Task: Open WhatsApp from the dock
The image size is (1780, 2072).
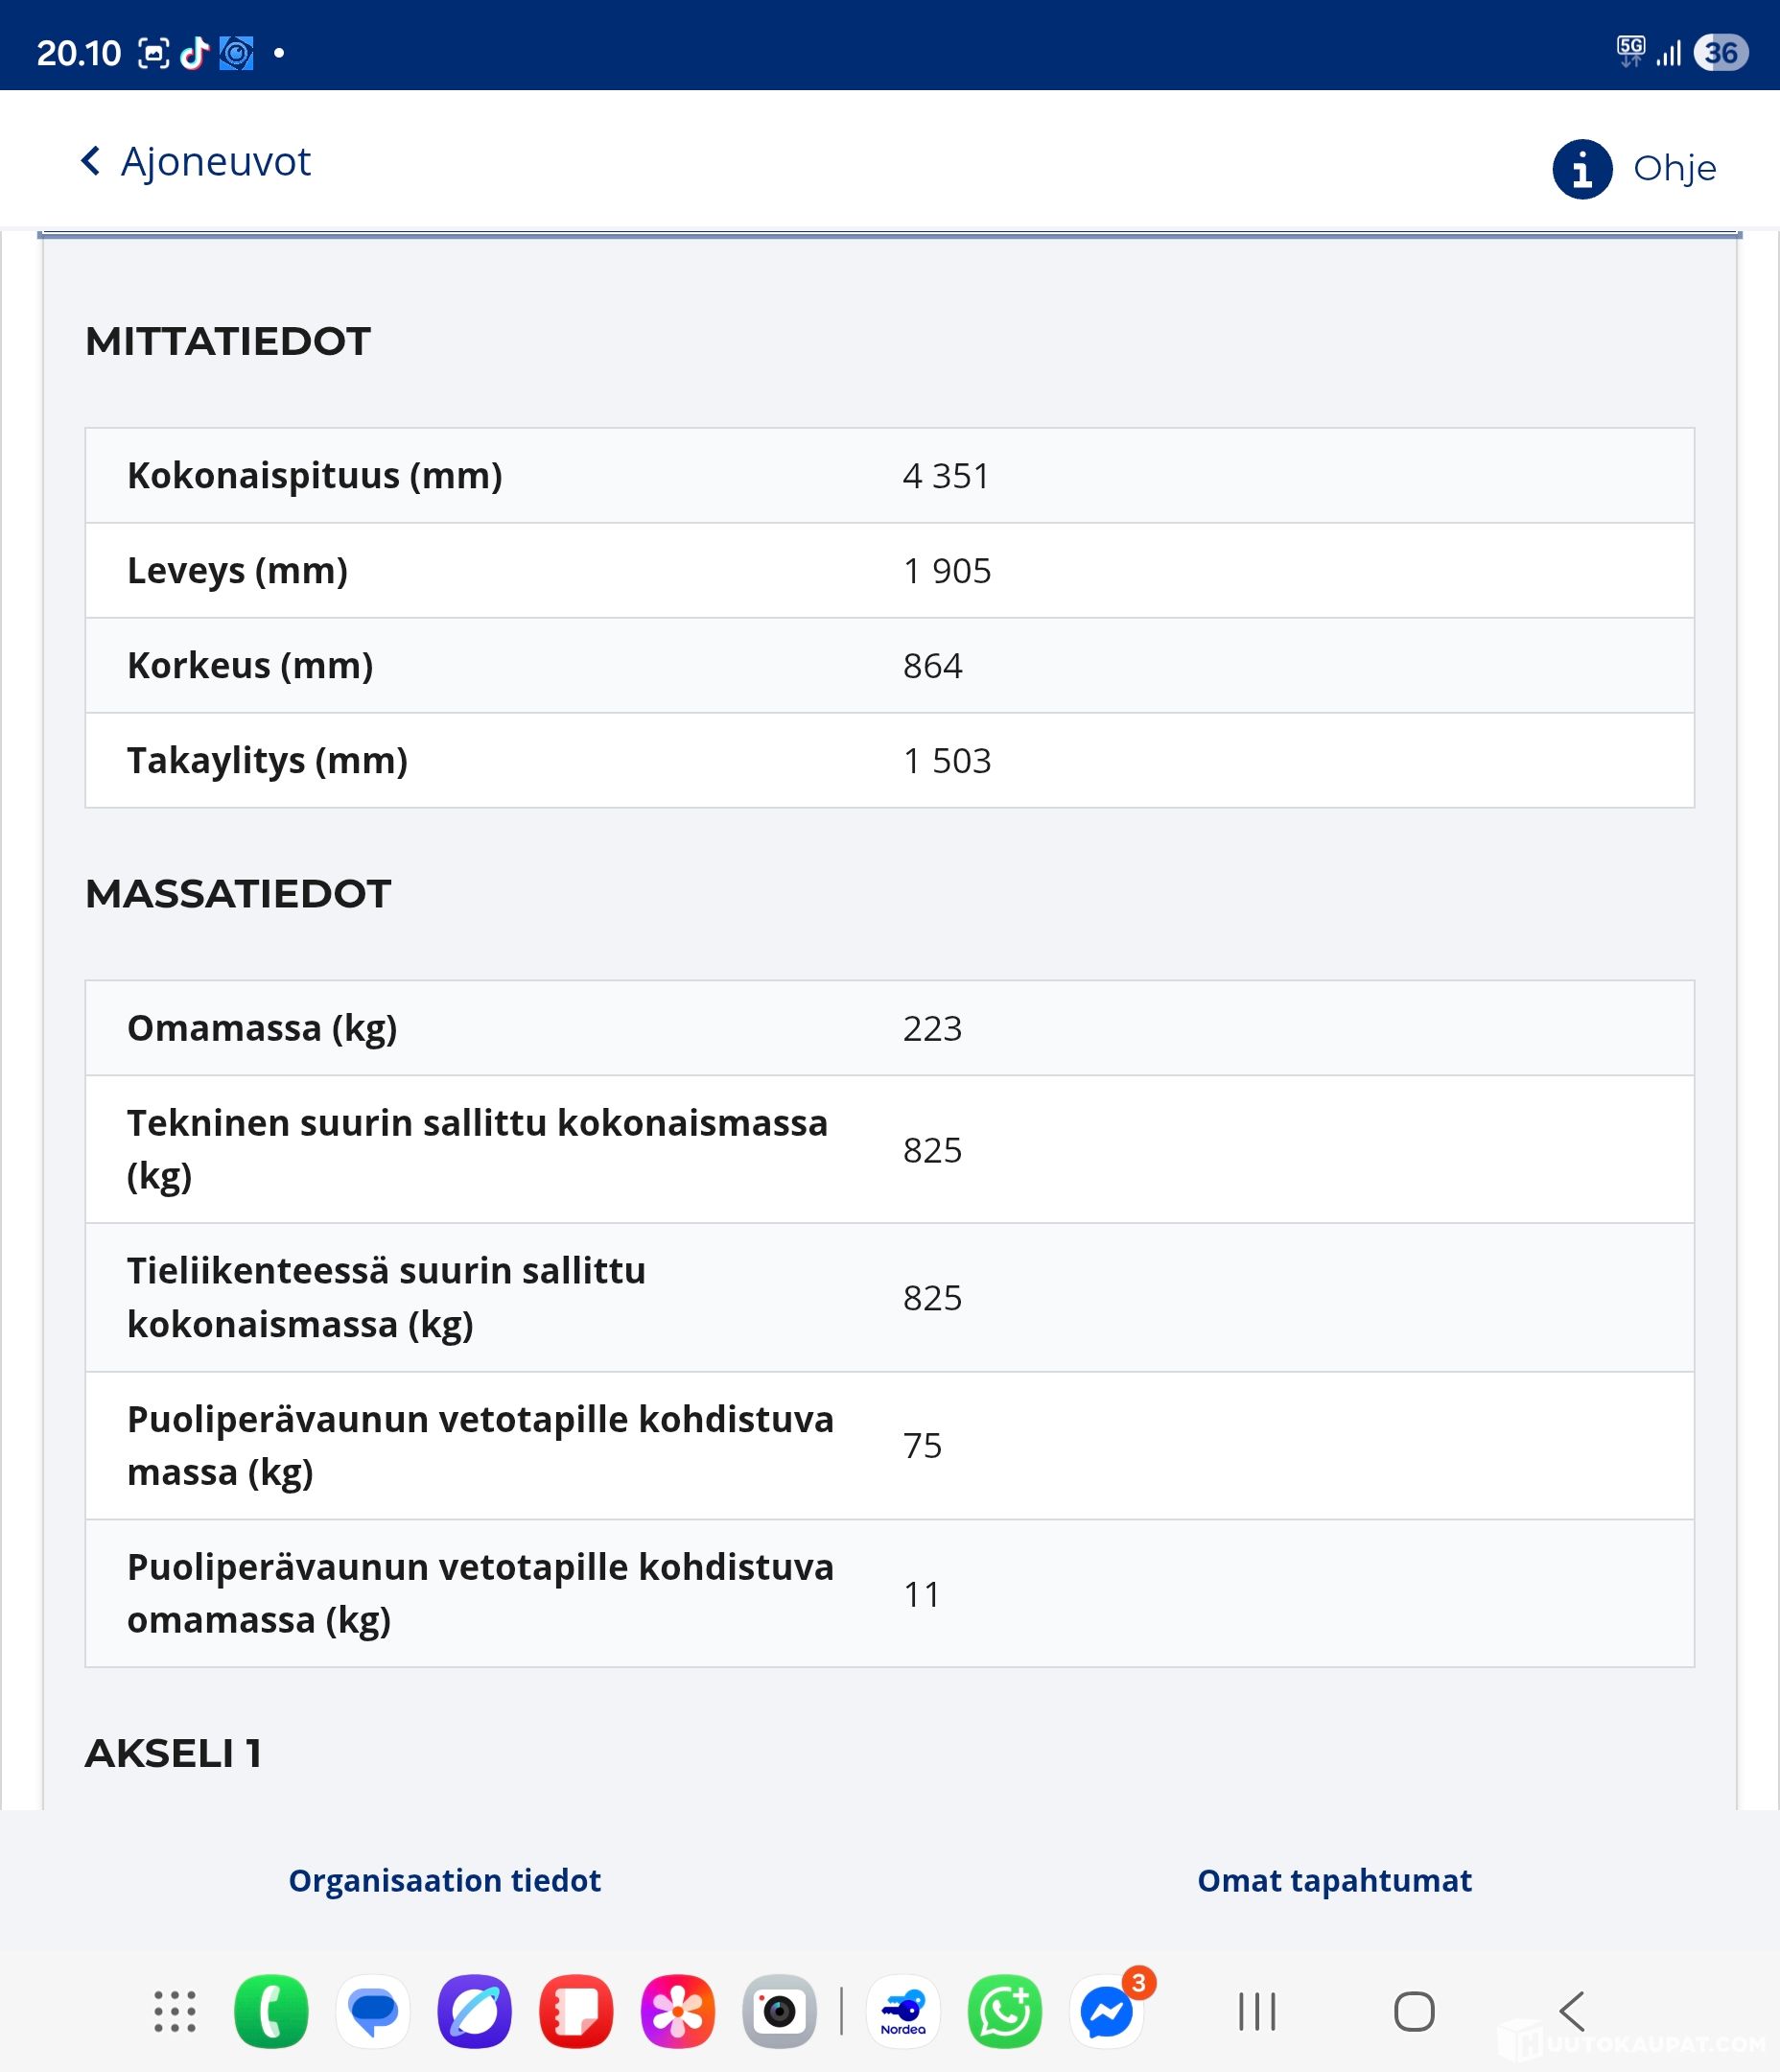Action: [1004, 2011]
